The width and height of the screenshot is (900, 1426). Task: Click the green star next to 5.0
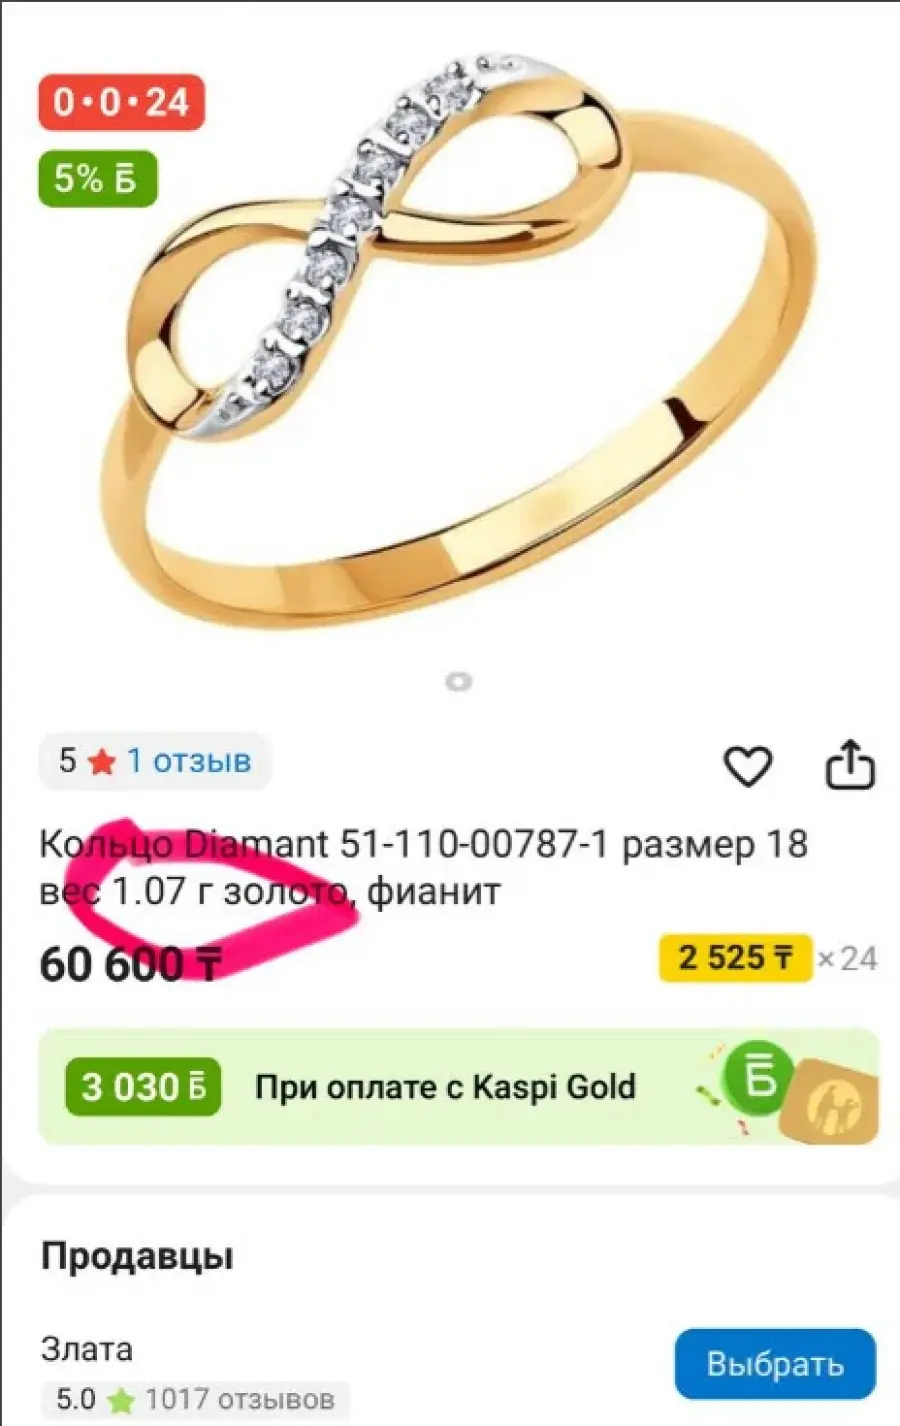pyautogui.click(x=121, y=1400)
